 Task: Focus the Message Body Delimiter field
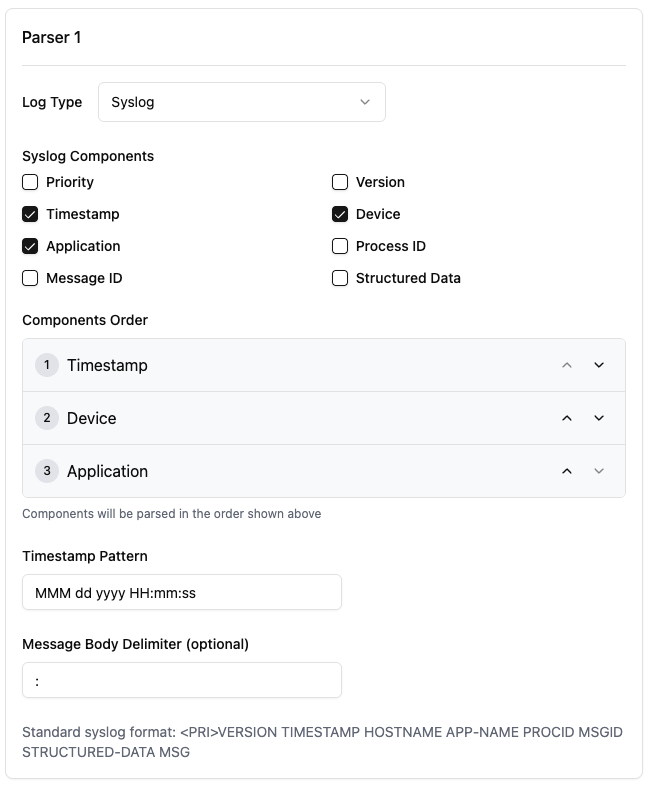point(182,680)
